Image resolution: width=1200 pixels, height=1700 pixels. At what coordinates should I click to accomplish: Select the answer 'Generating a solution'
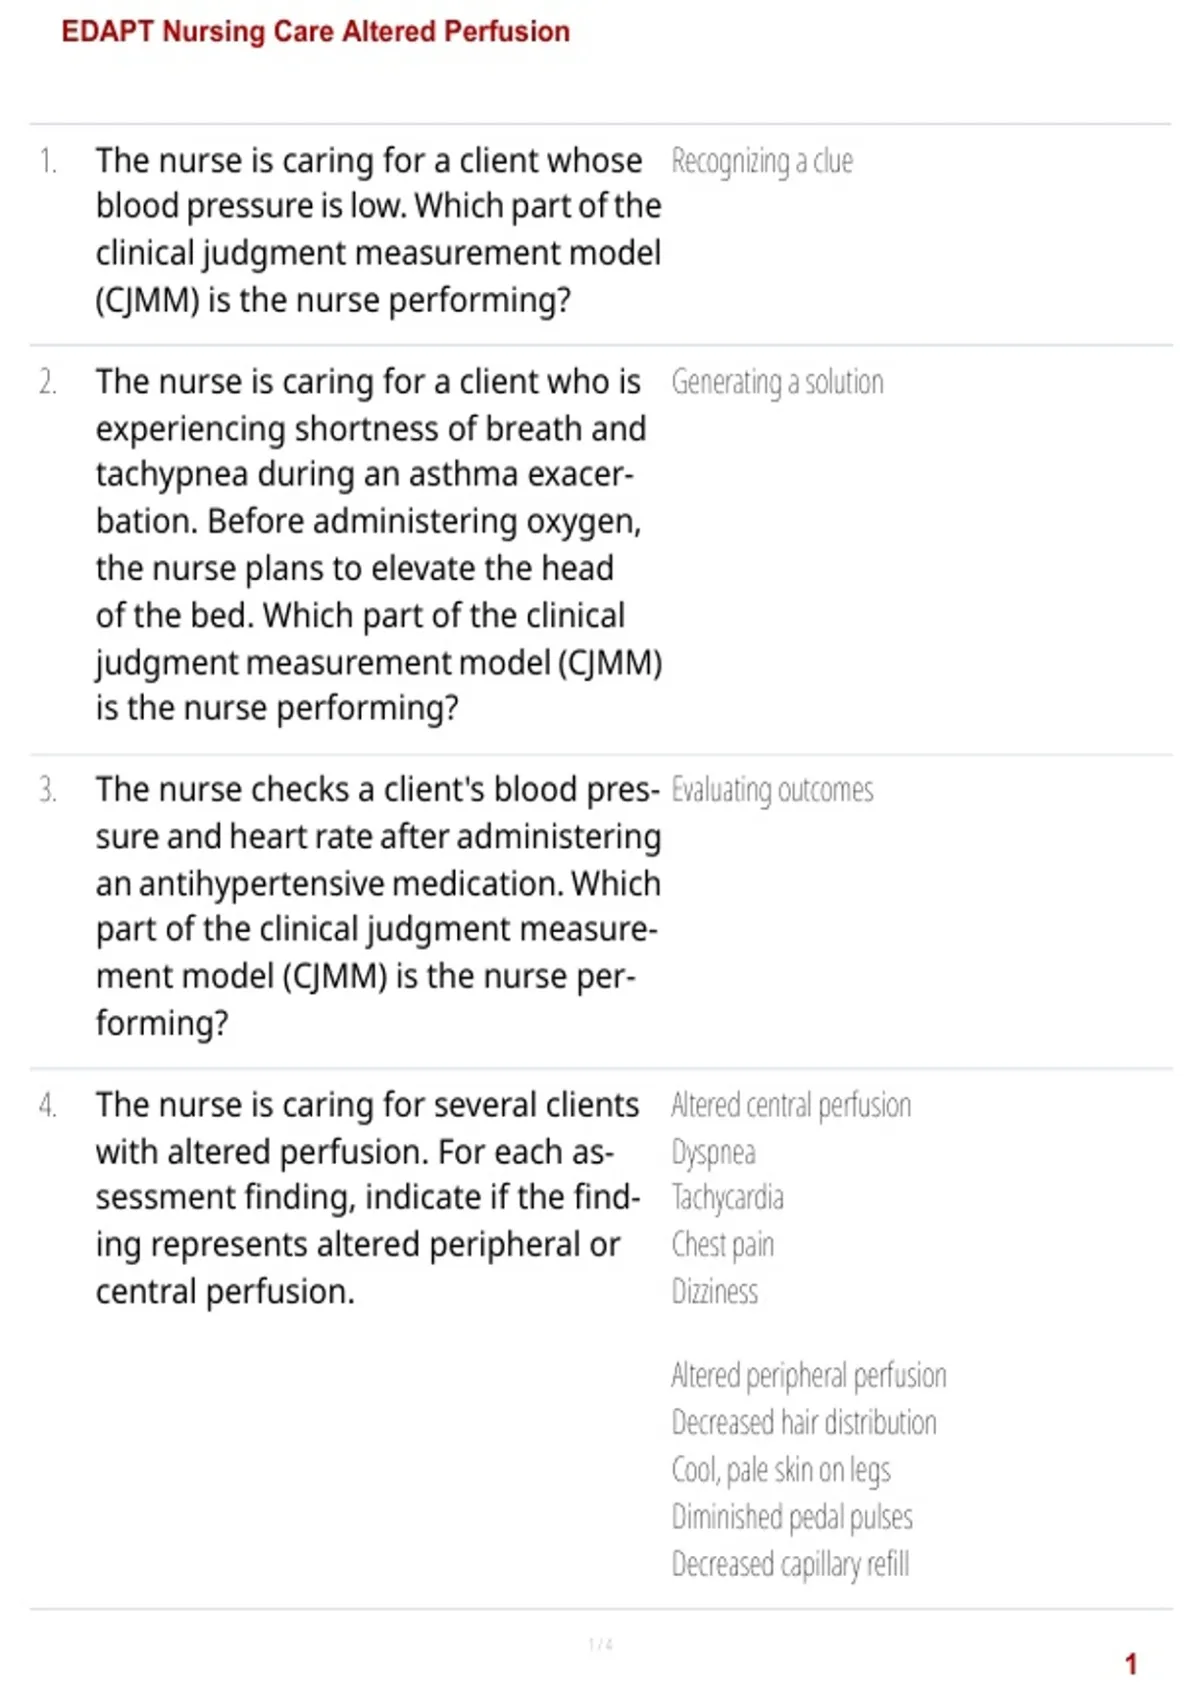(777, 383)
